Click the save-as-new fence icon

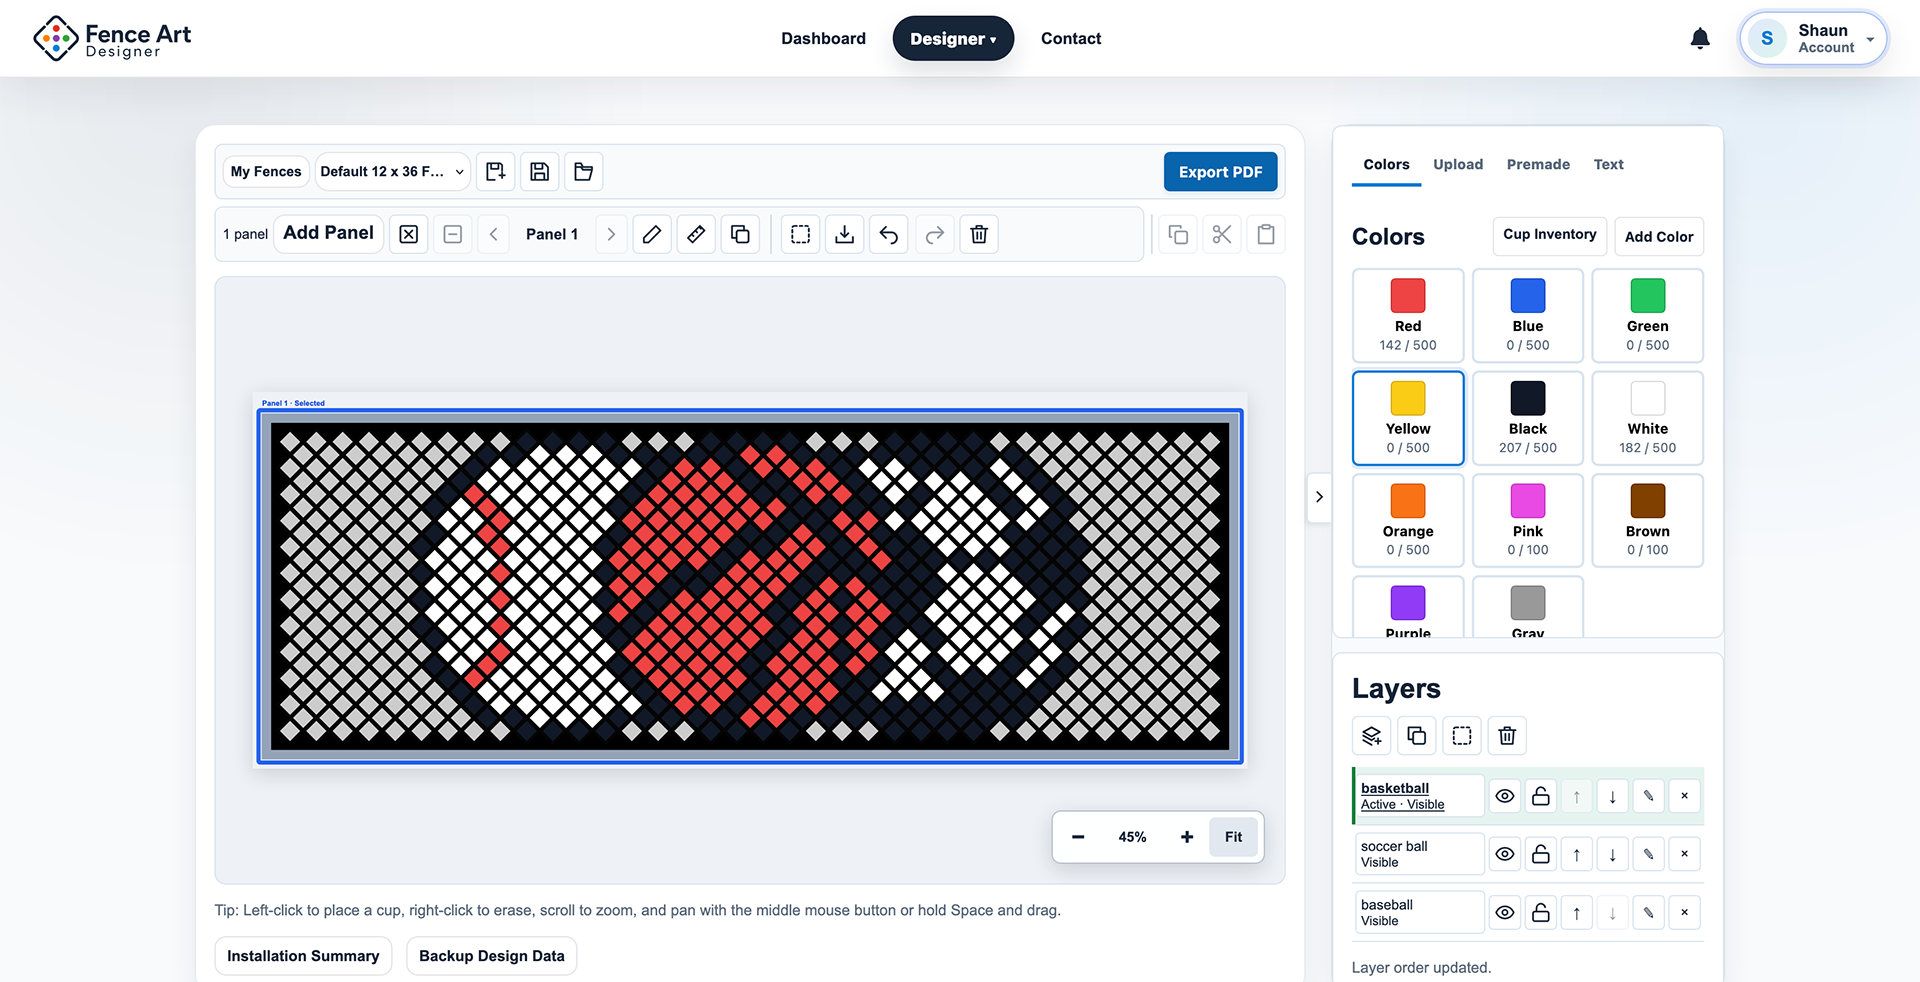496,171
